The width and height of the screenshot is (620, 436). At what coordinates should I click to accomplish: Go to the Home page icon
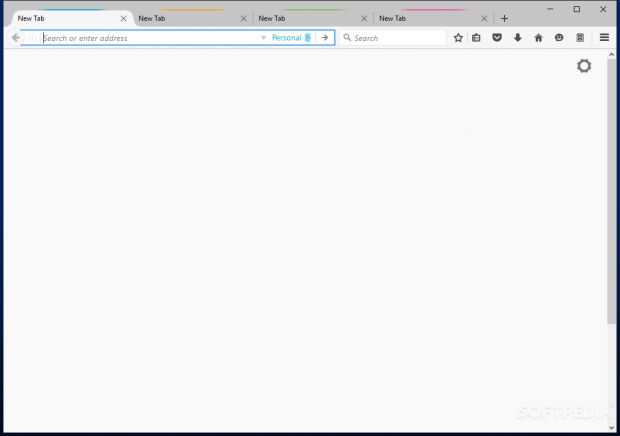click(x=538, y=38)
